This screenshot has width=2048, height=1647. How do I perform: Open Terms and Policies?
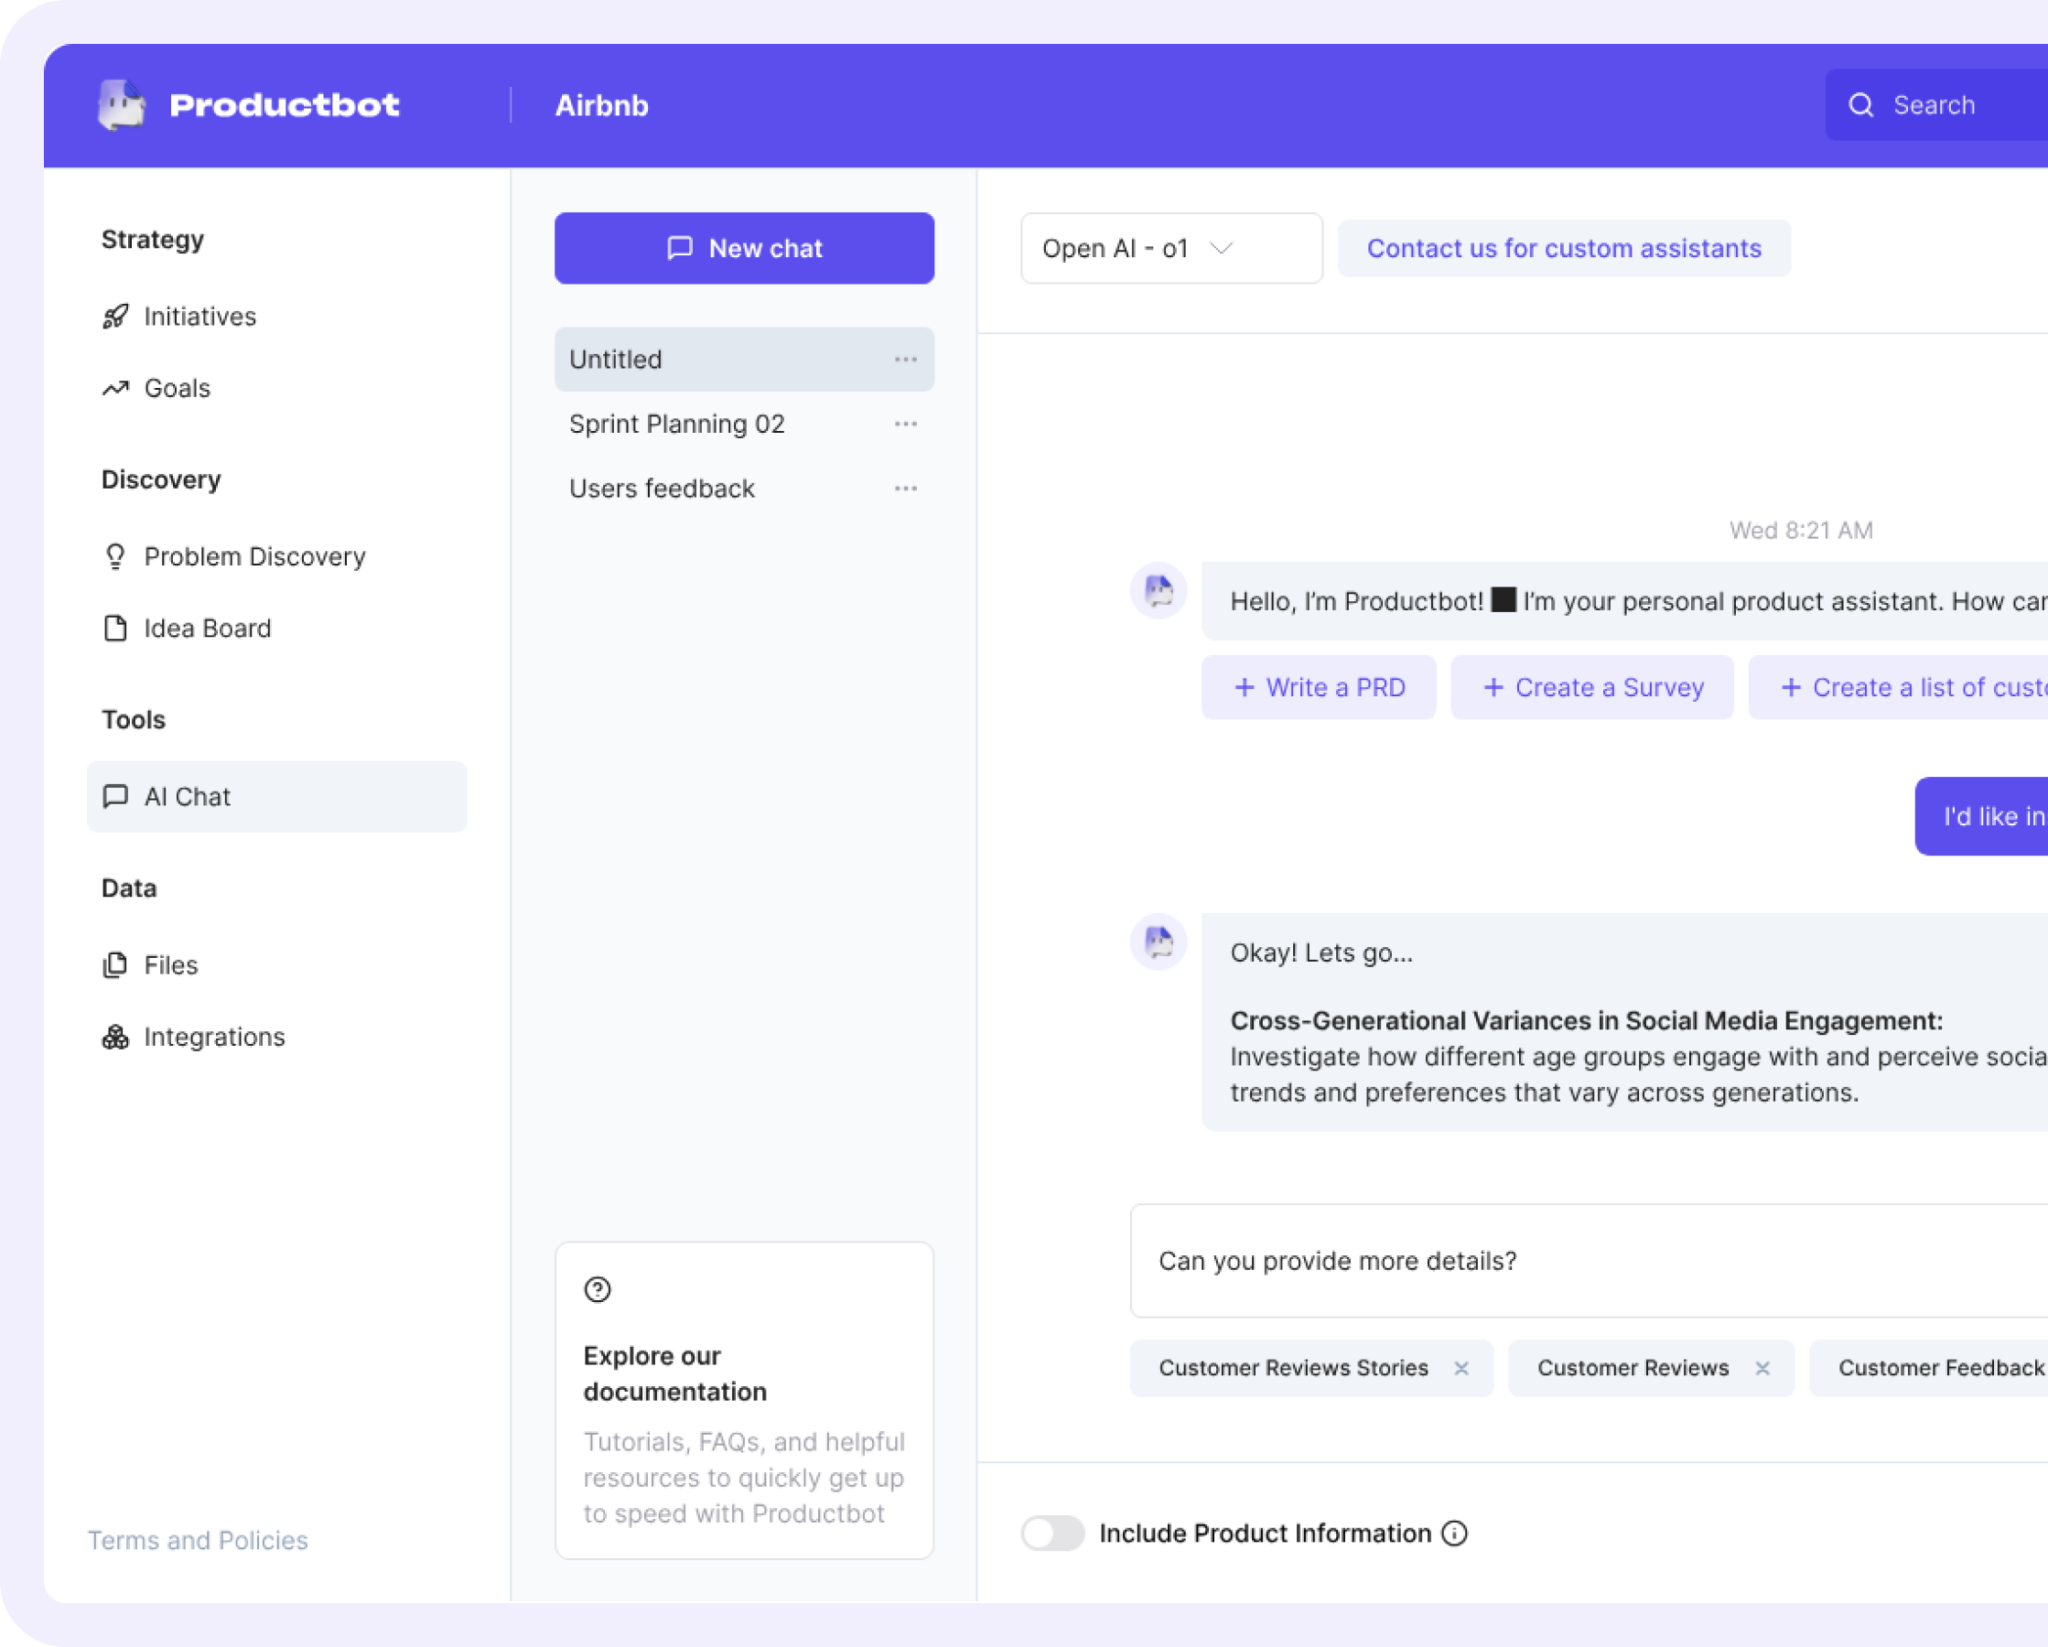tap(197, 1540)
